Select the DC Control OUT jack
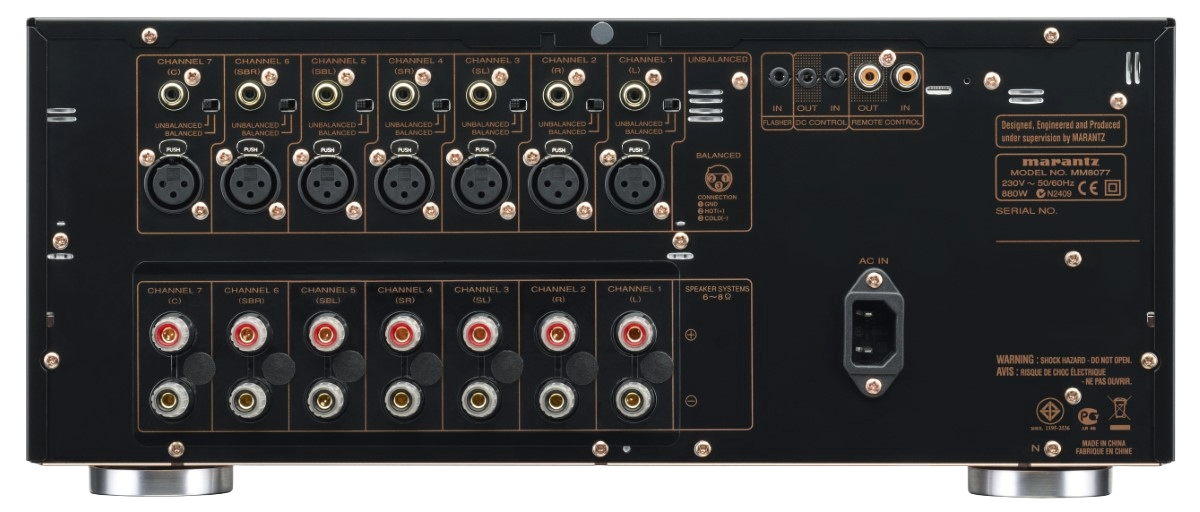The width and height of the screenshot is (1200, 512). 808,75
